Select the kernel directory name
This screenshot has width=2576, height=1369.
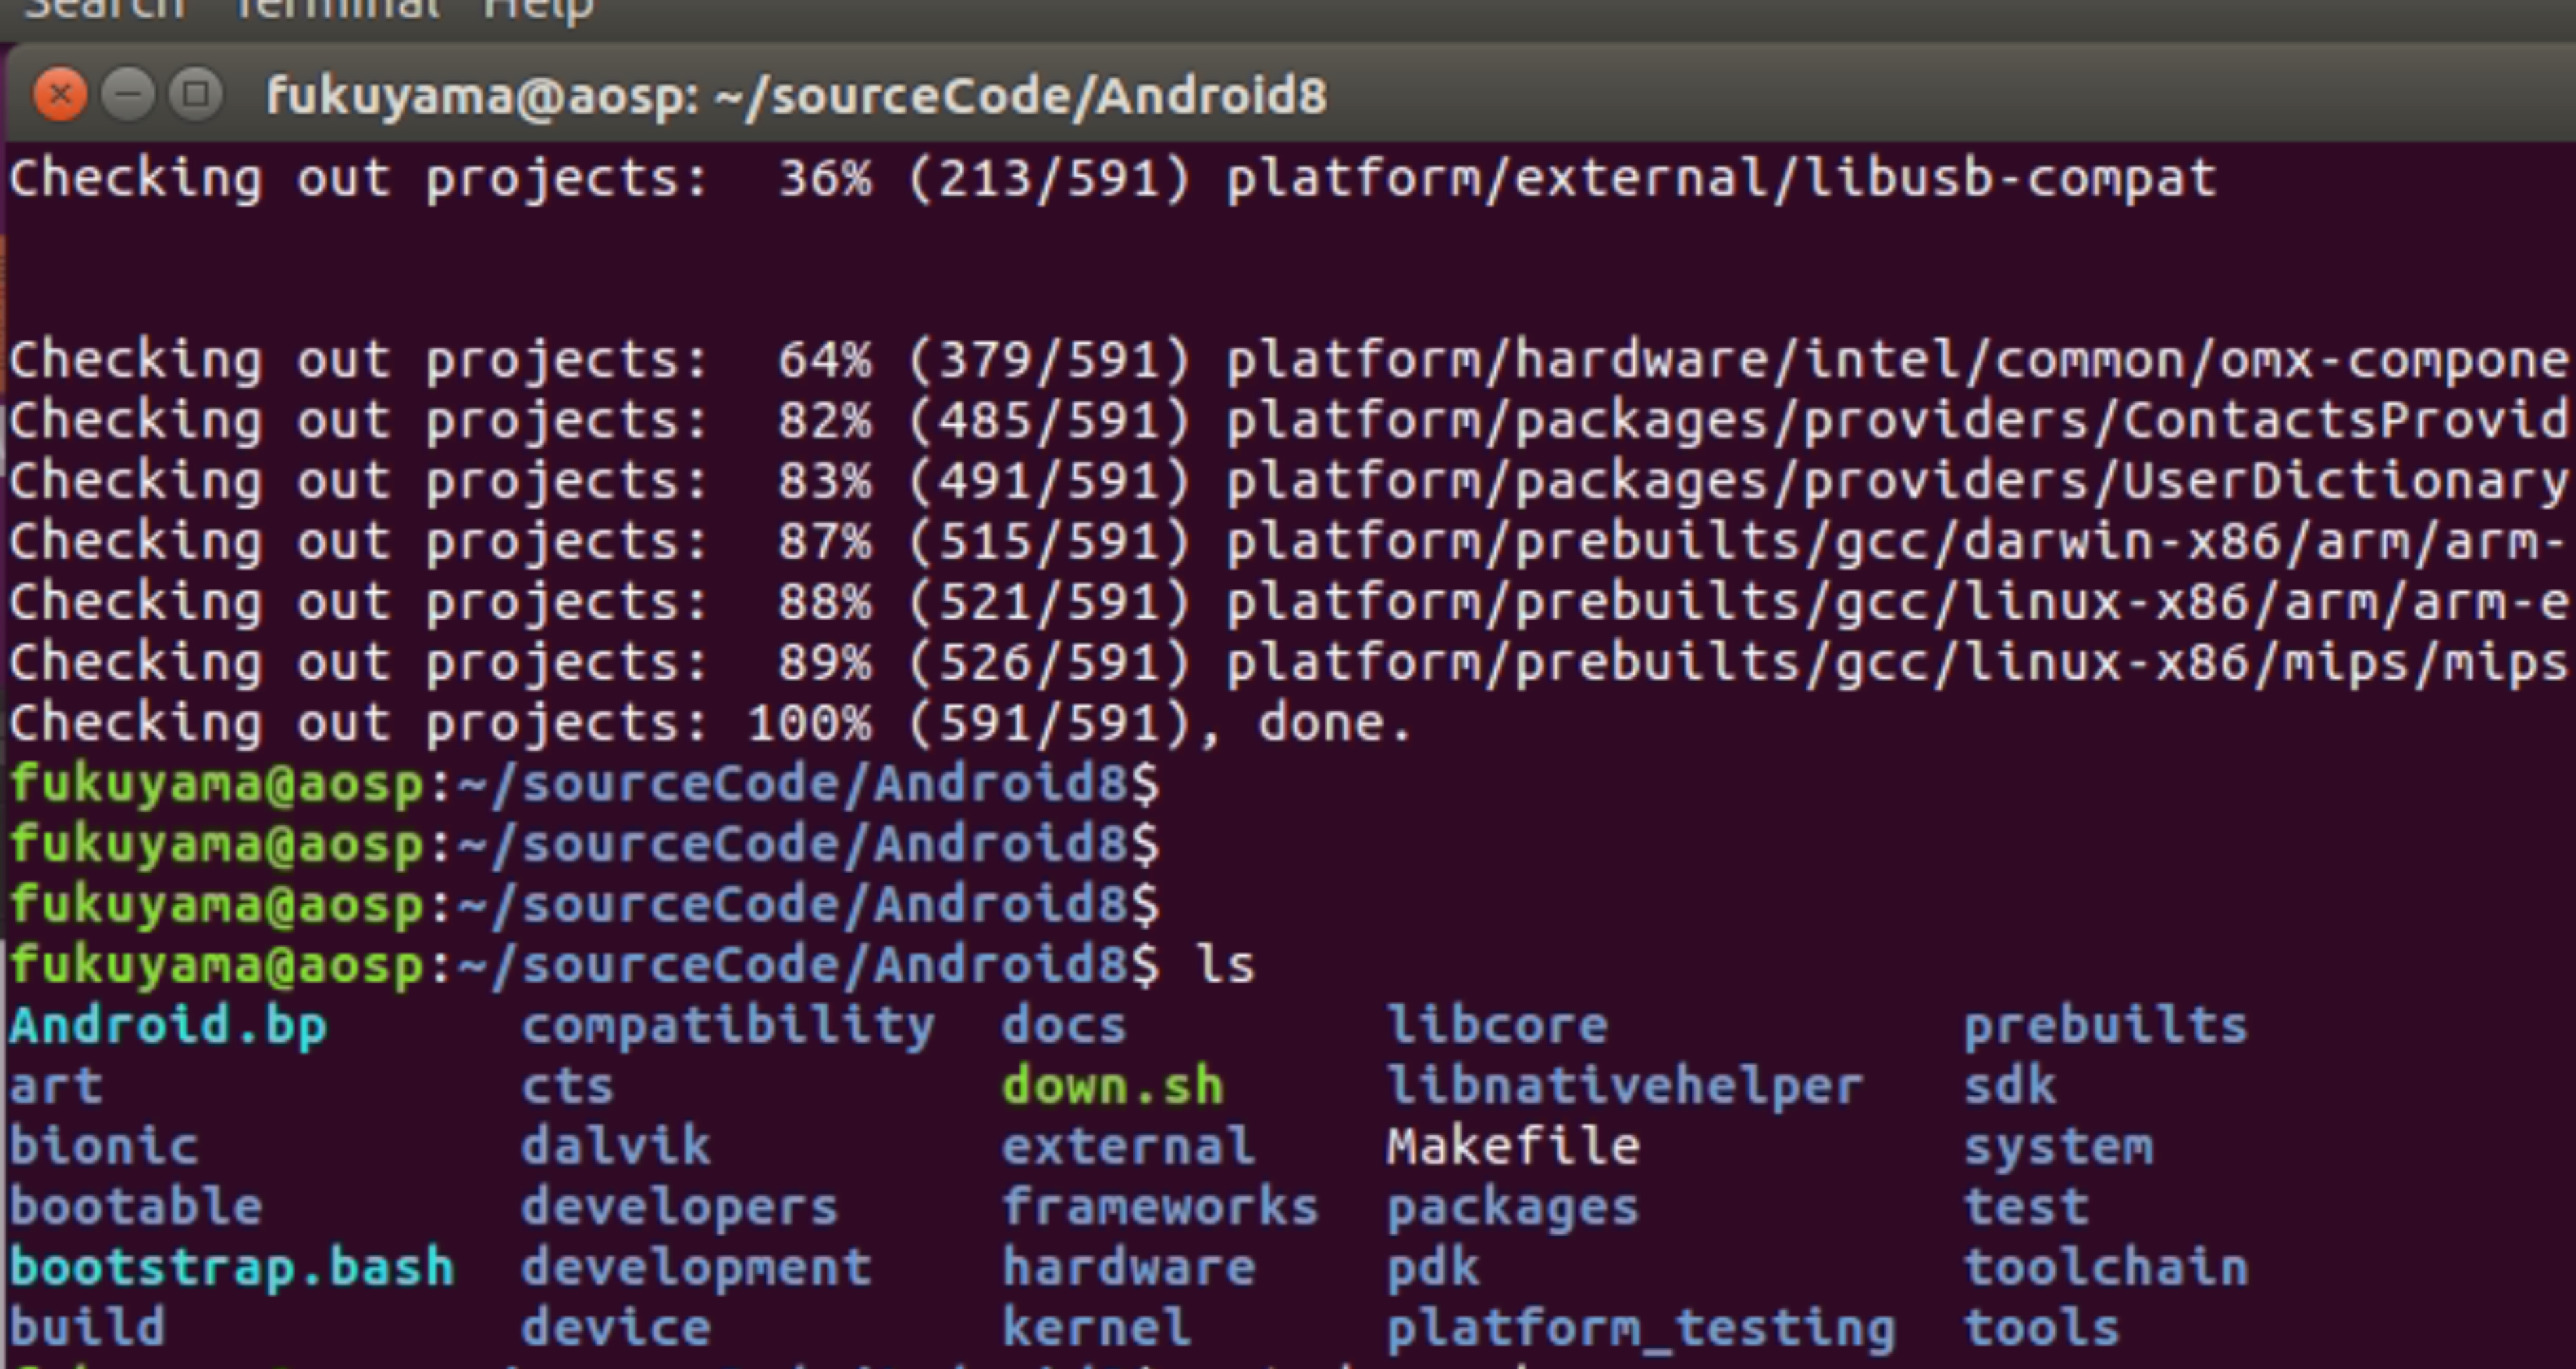tap(1096, 1328)
